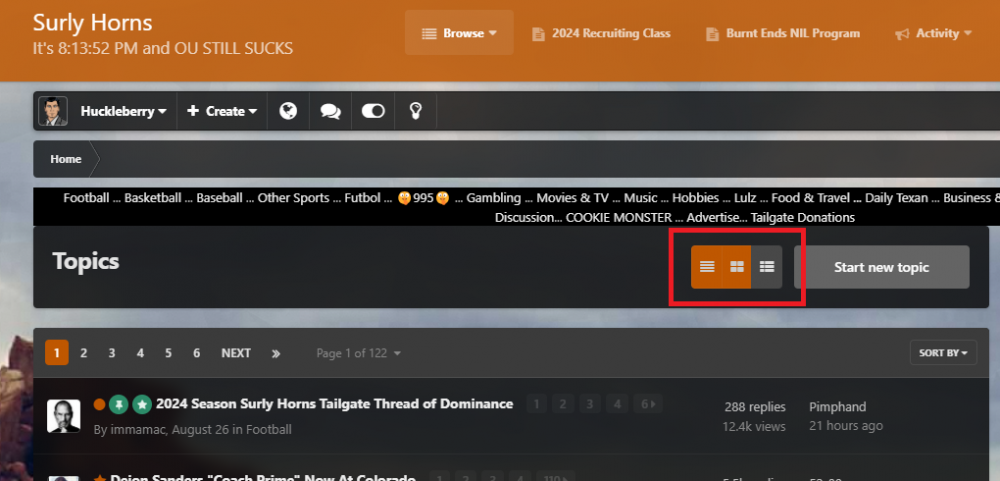
Task: Click the green star featured badge
Action: pos(142,405)
